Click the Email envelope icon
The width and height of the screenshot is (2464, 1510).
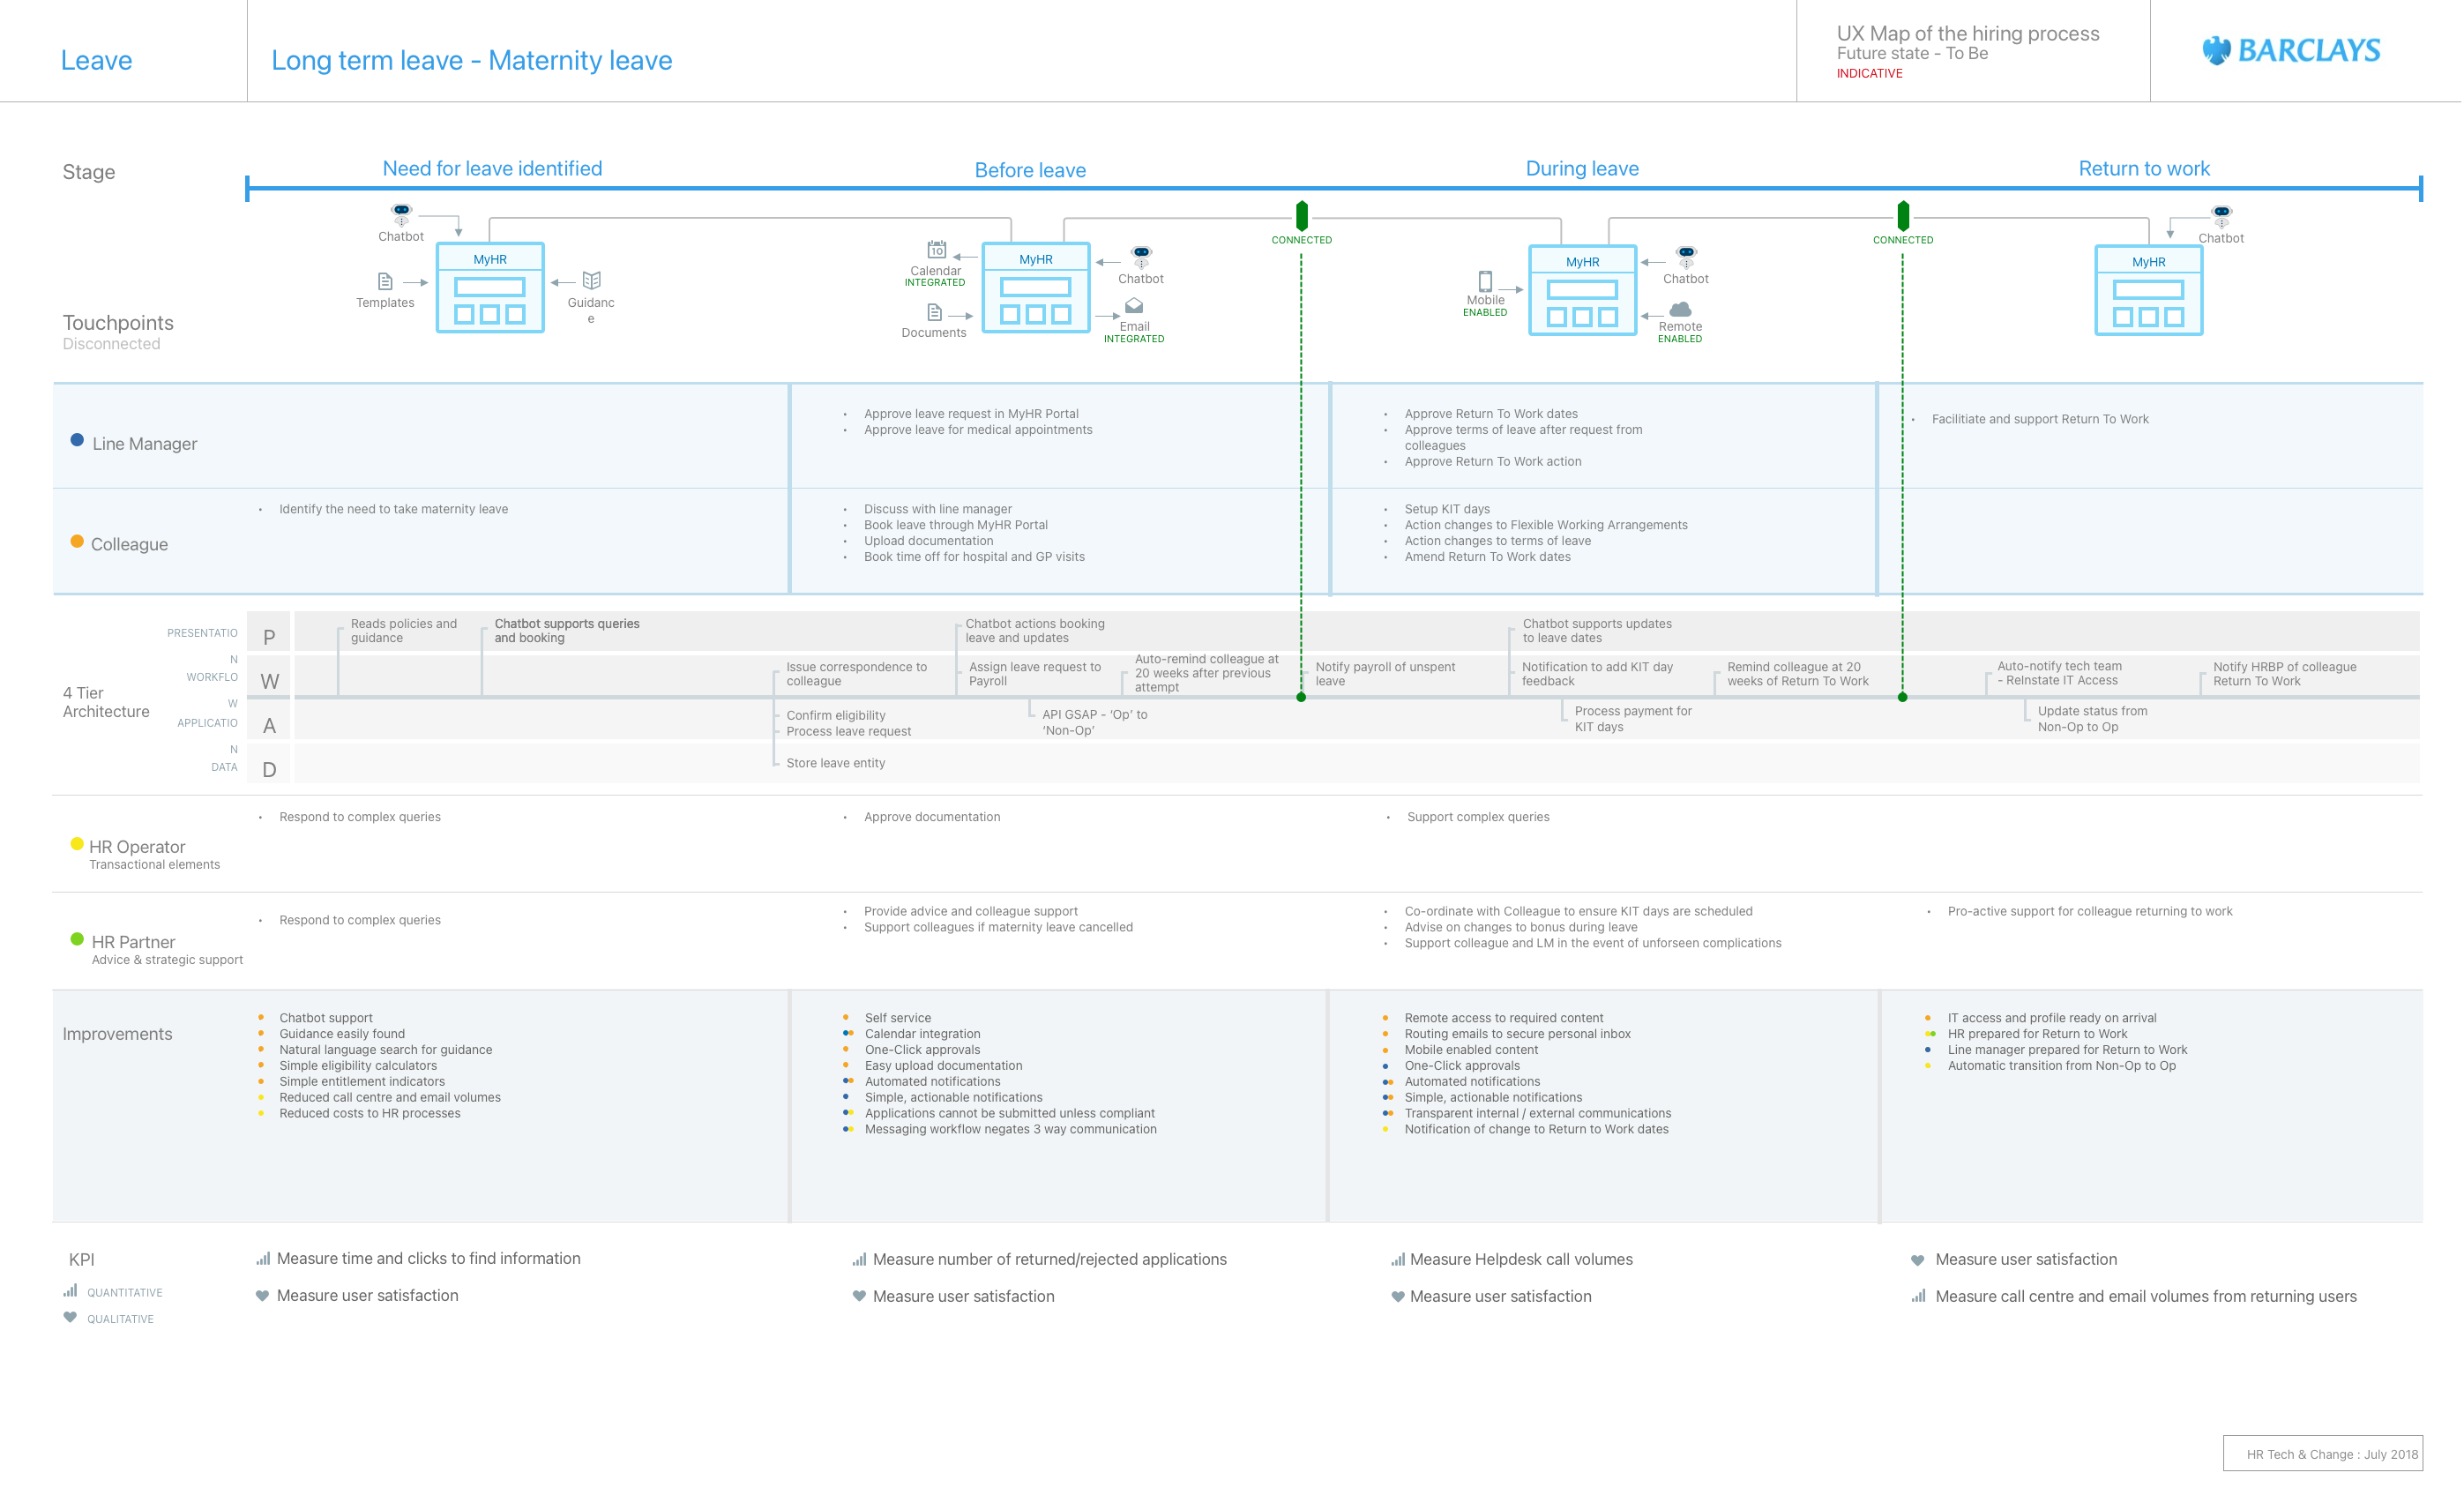tap(1134, 306)
